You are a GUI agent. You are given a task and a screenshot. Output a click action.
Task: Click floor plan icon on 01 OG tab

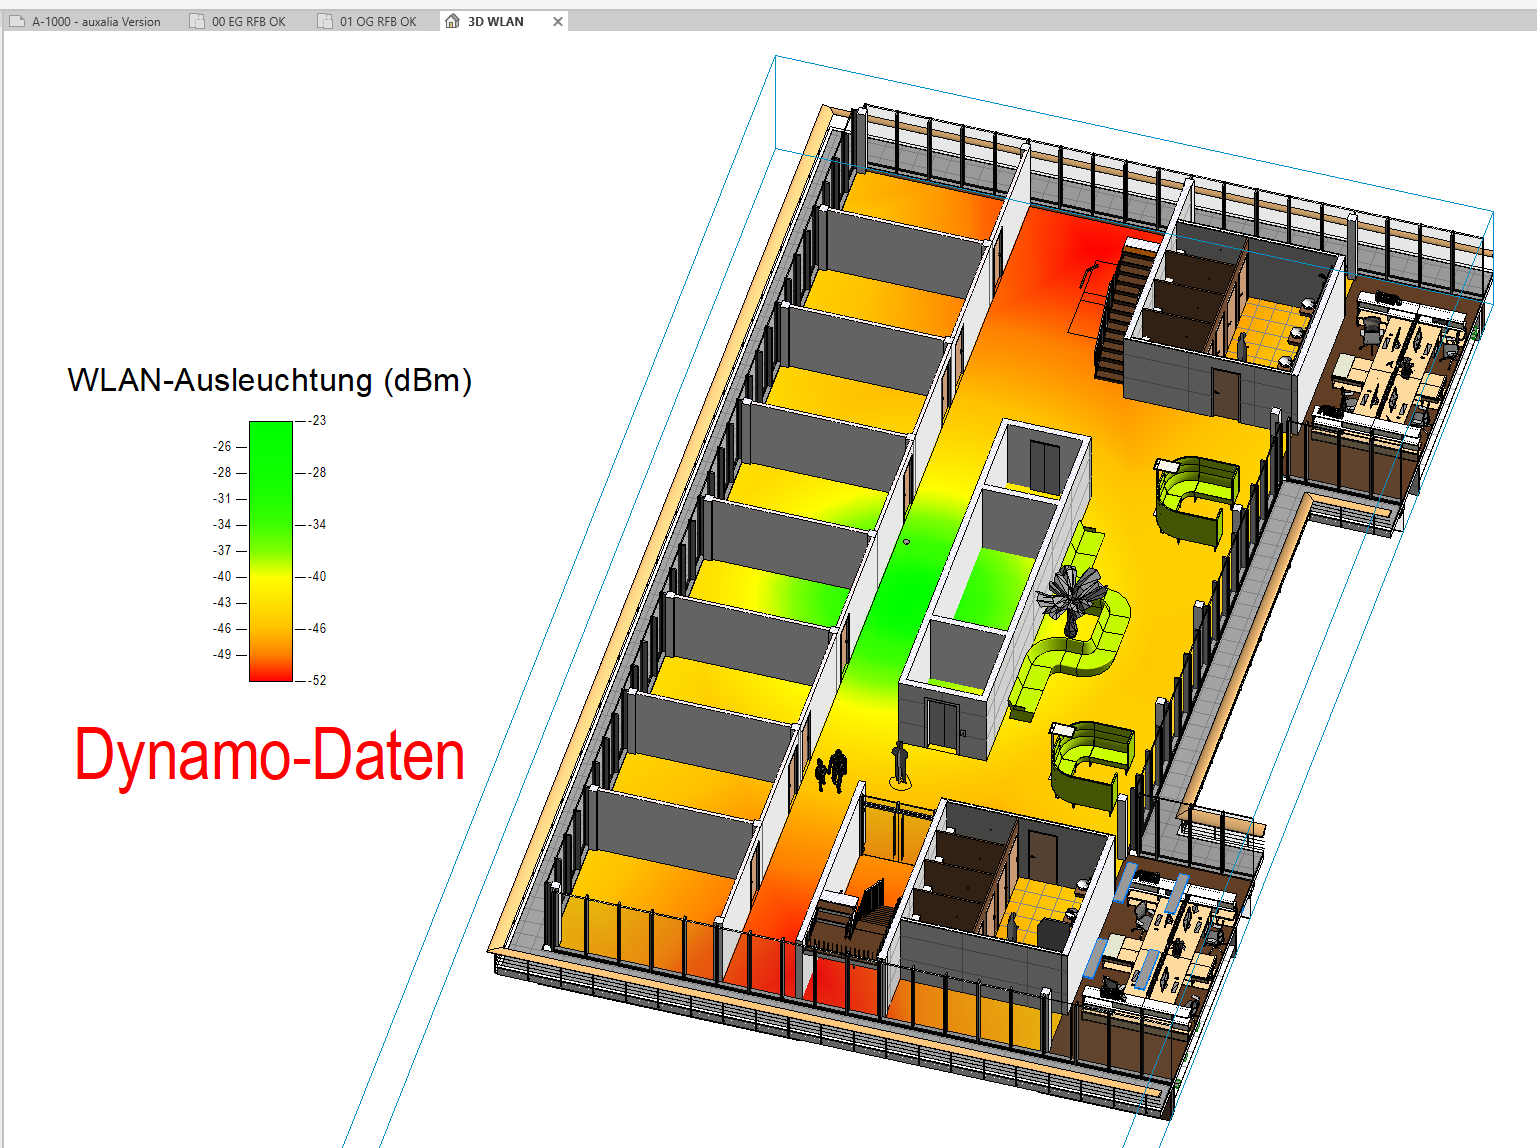(x=325, y=21)
